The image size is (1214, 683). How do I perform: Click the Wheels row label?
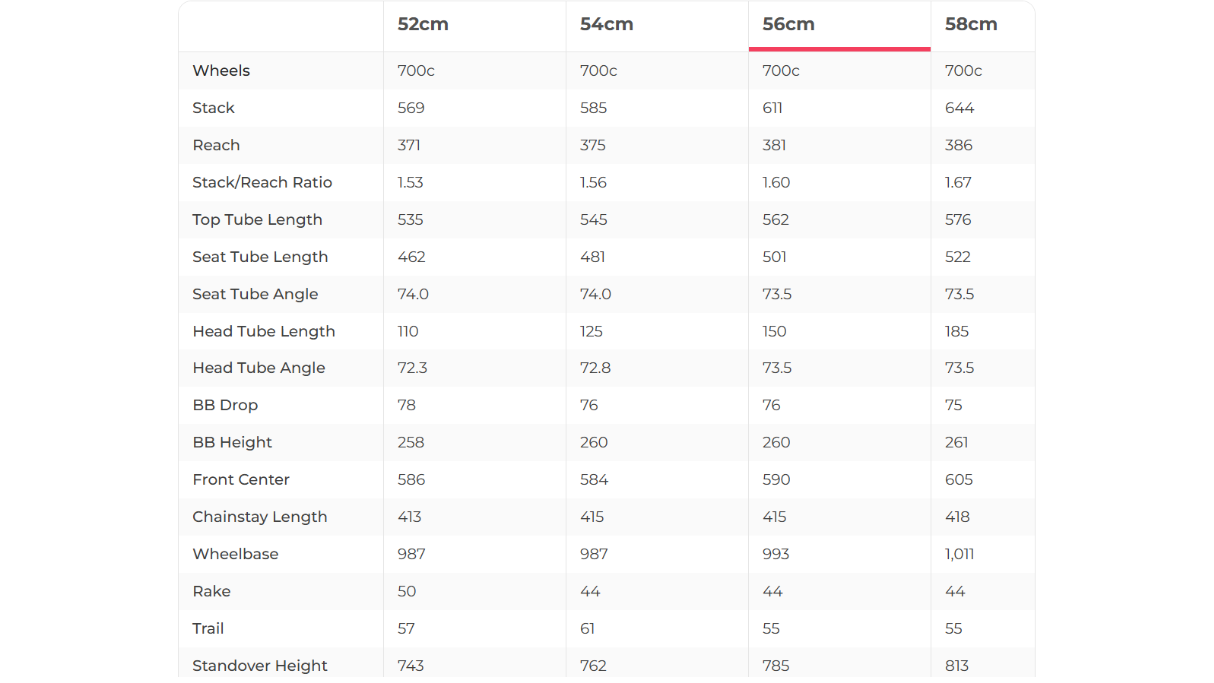[221, 71]
